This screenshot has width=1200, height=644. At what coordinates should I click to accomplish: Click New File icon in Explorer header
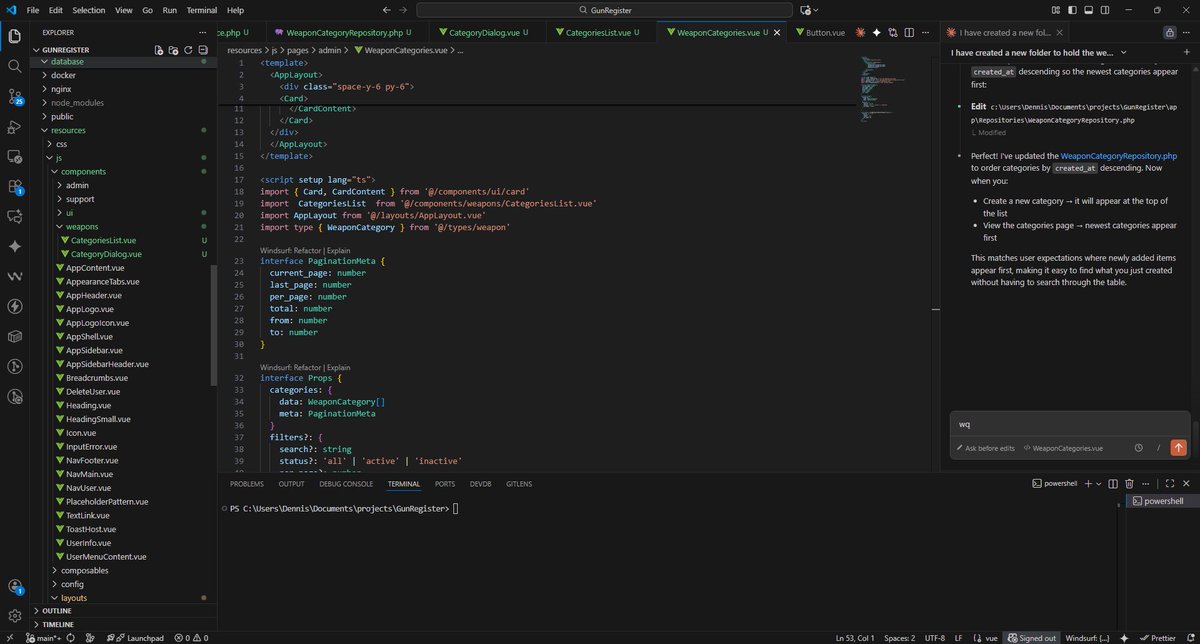[x=159, y=49]
